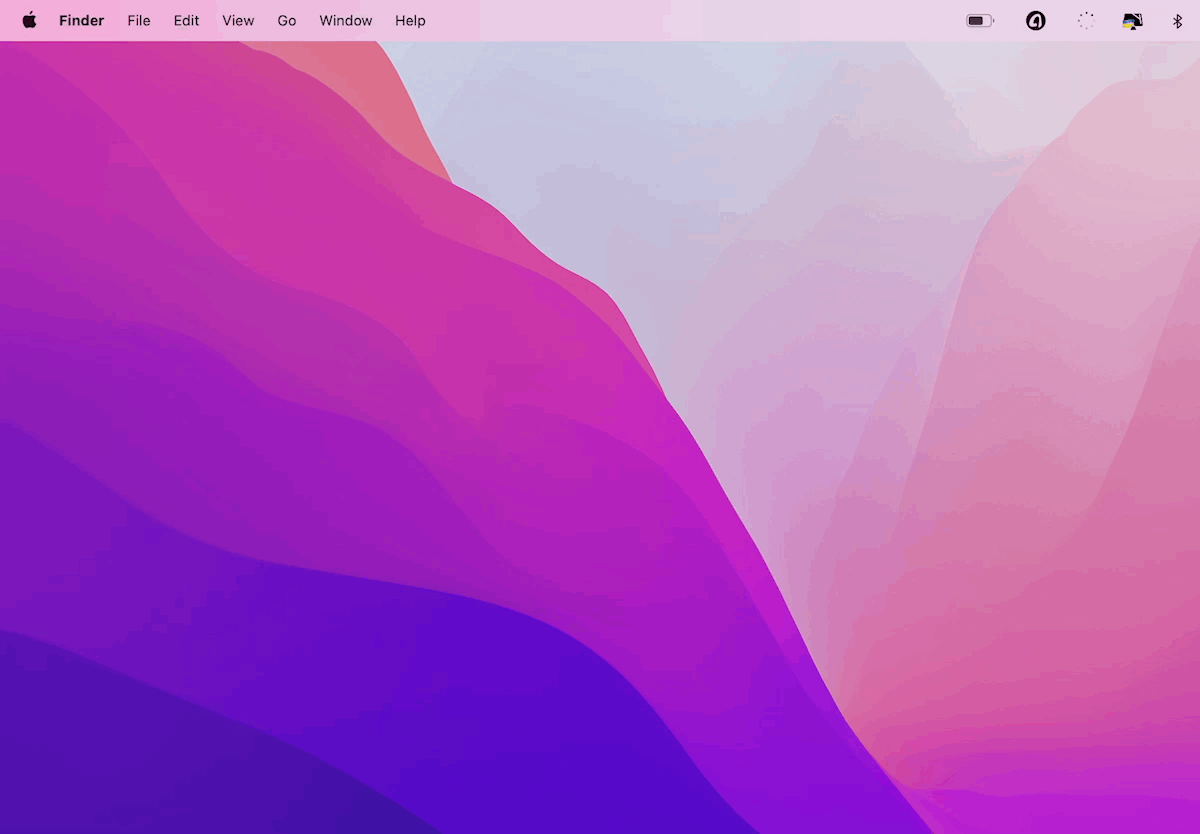This screenshot has width=1200, height=834.
Task: Open the Finder menu
Action: click(81, 20)
